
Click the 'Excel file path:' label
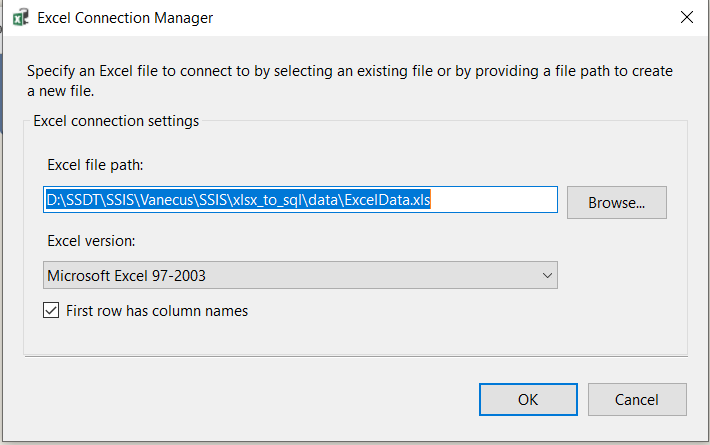(96, 164)
